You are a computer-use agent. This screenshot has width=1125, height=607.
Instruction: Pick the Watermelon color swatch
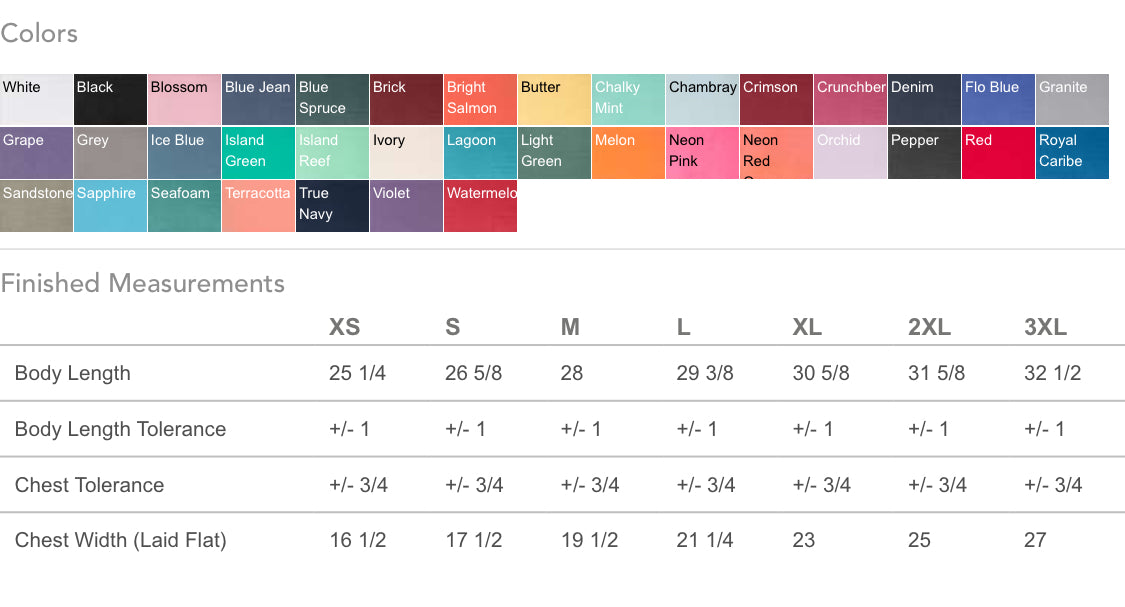(480, 206)
